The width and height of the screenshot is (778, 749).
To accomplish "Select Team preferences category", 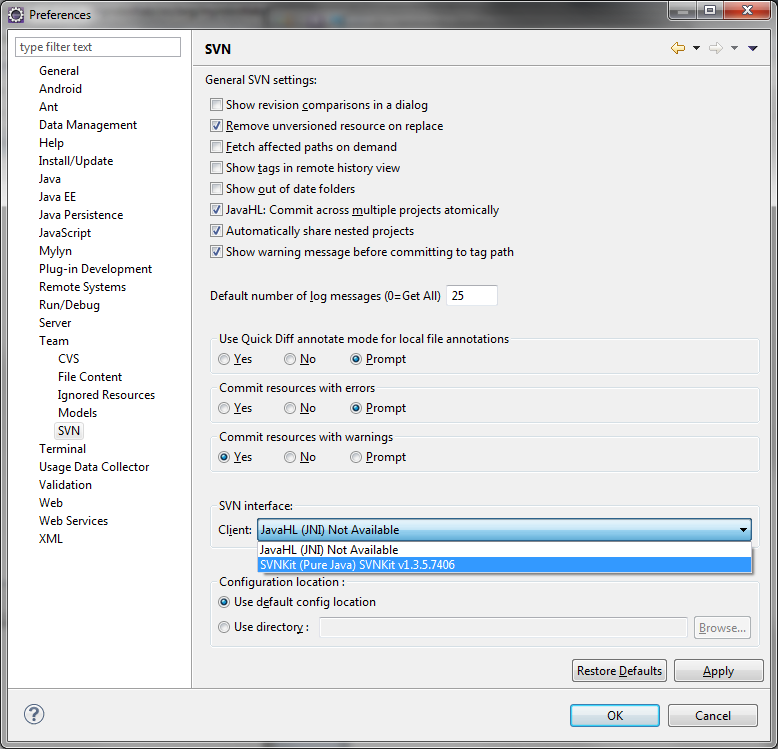I will pyautogui.click(x=54, y=341).
